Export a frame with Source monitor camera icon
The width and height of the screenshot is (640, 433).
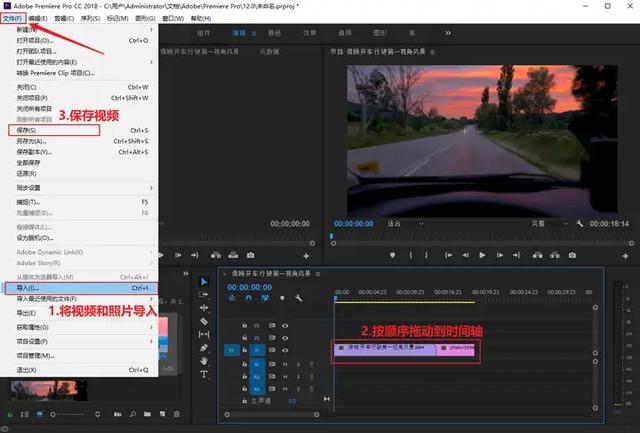pos(251,255)
